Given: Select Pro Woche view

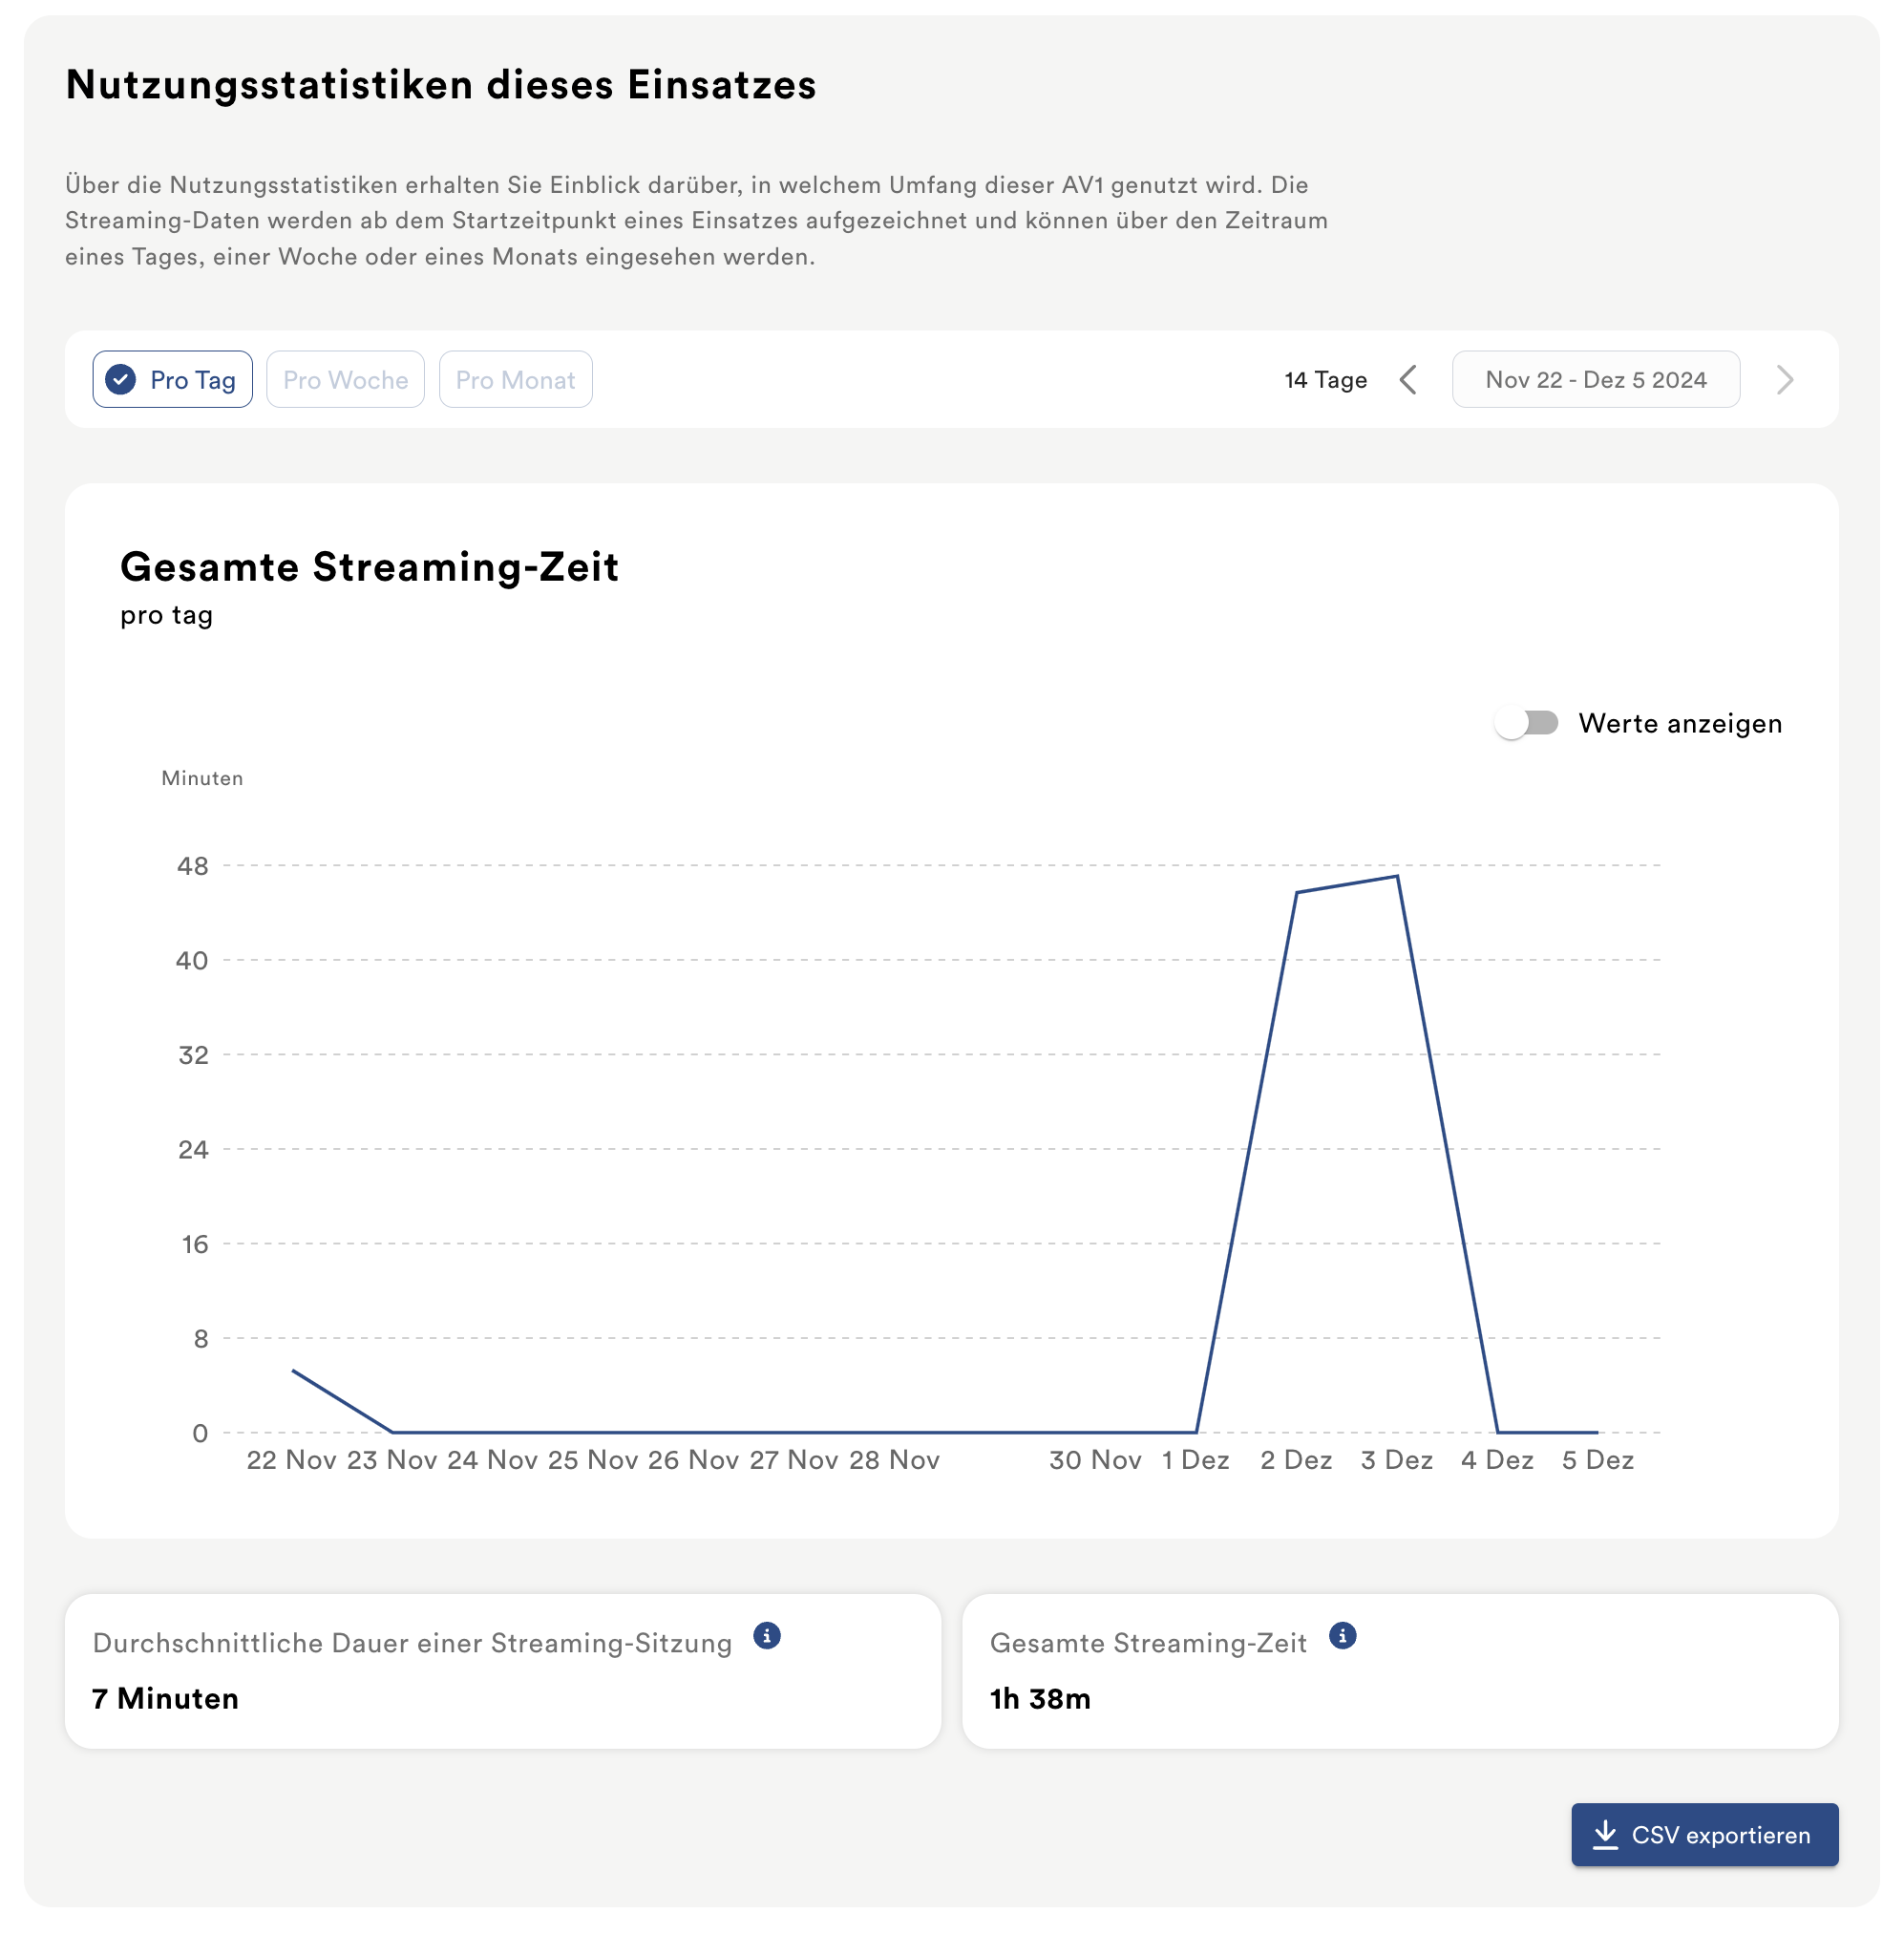Looking at the screenshot, I should [345, 380].
